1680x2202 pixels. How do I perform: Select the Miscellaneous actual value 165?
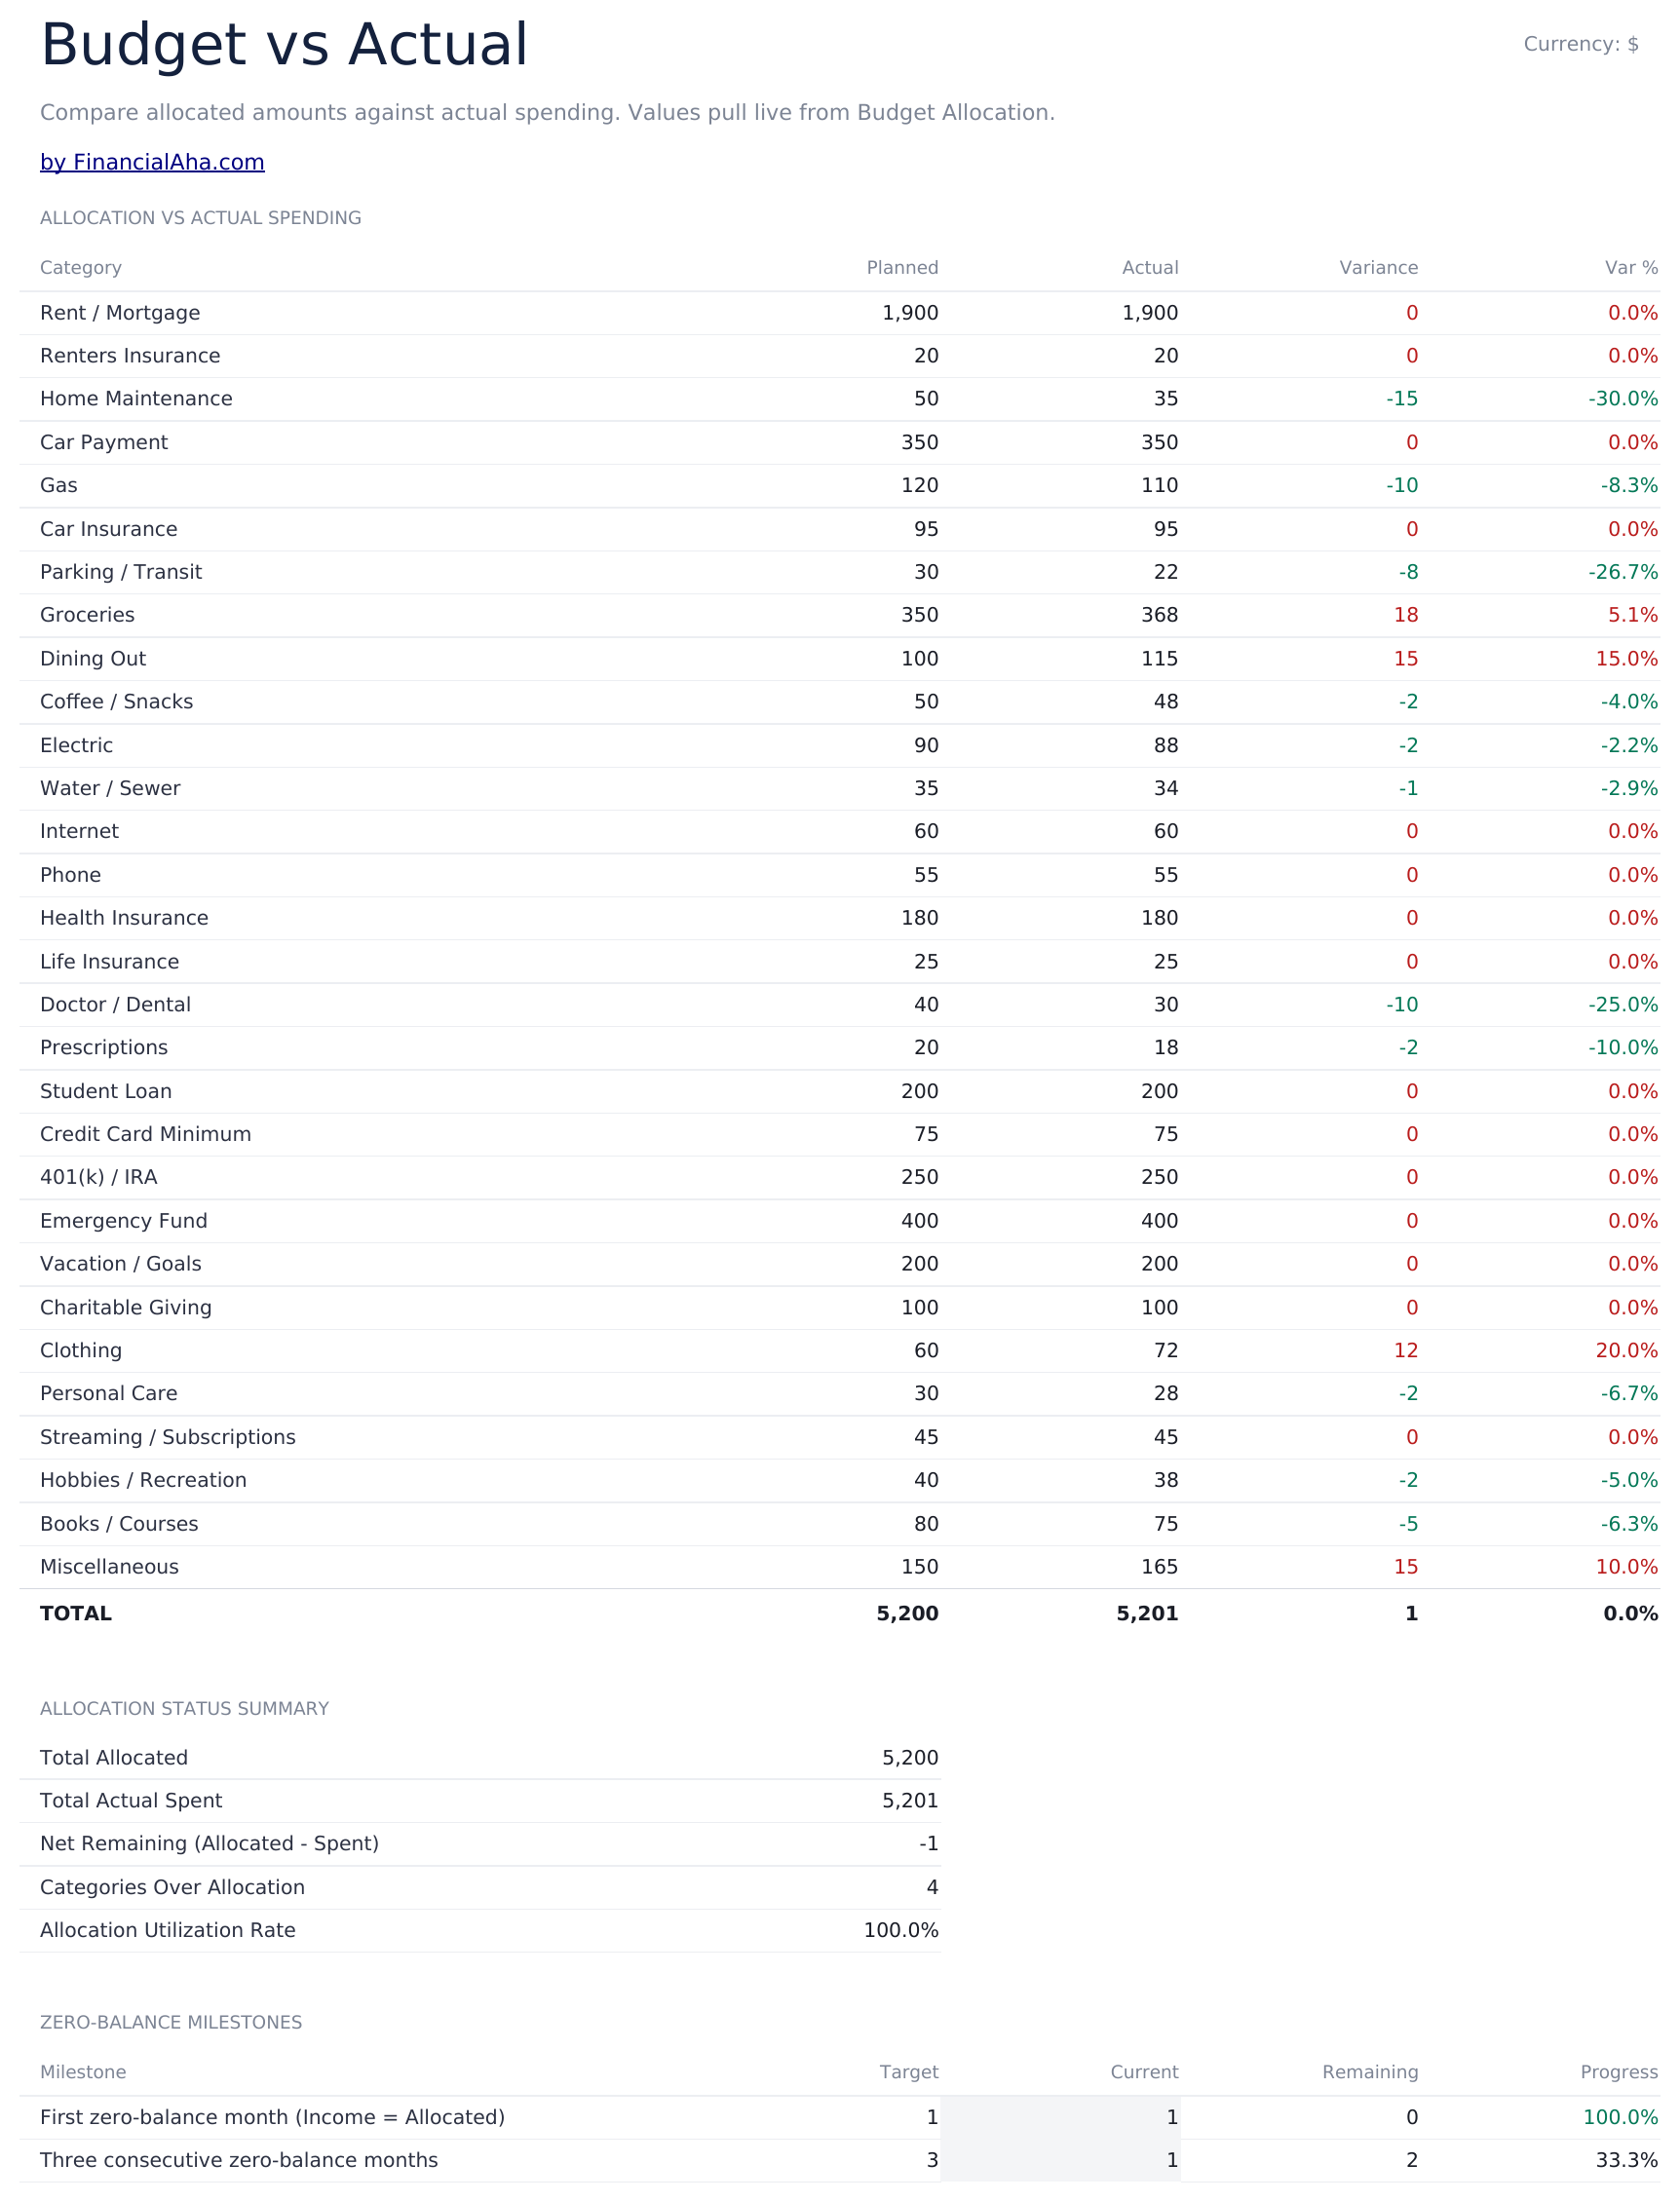[1159, 1567]
